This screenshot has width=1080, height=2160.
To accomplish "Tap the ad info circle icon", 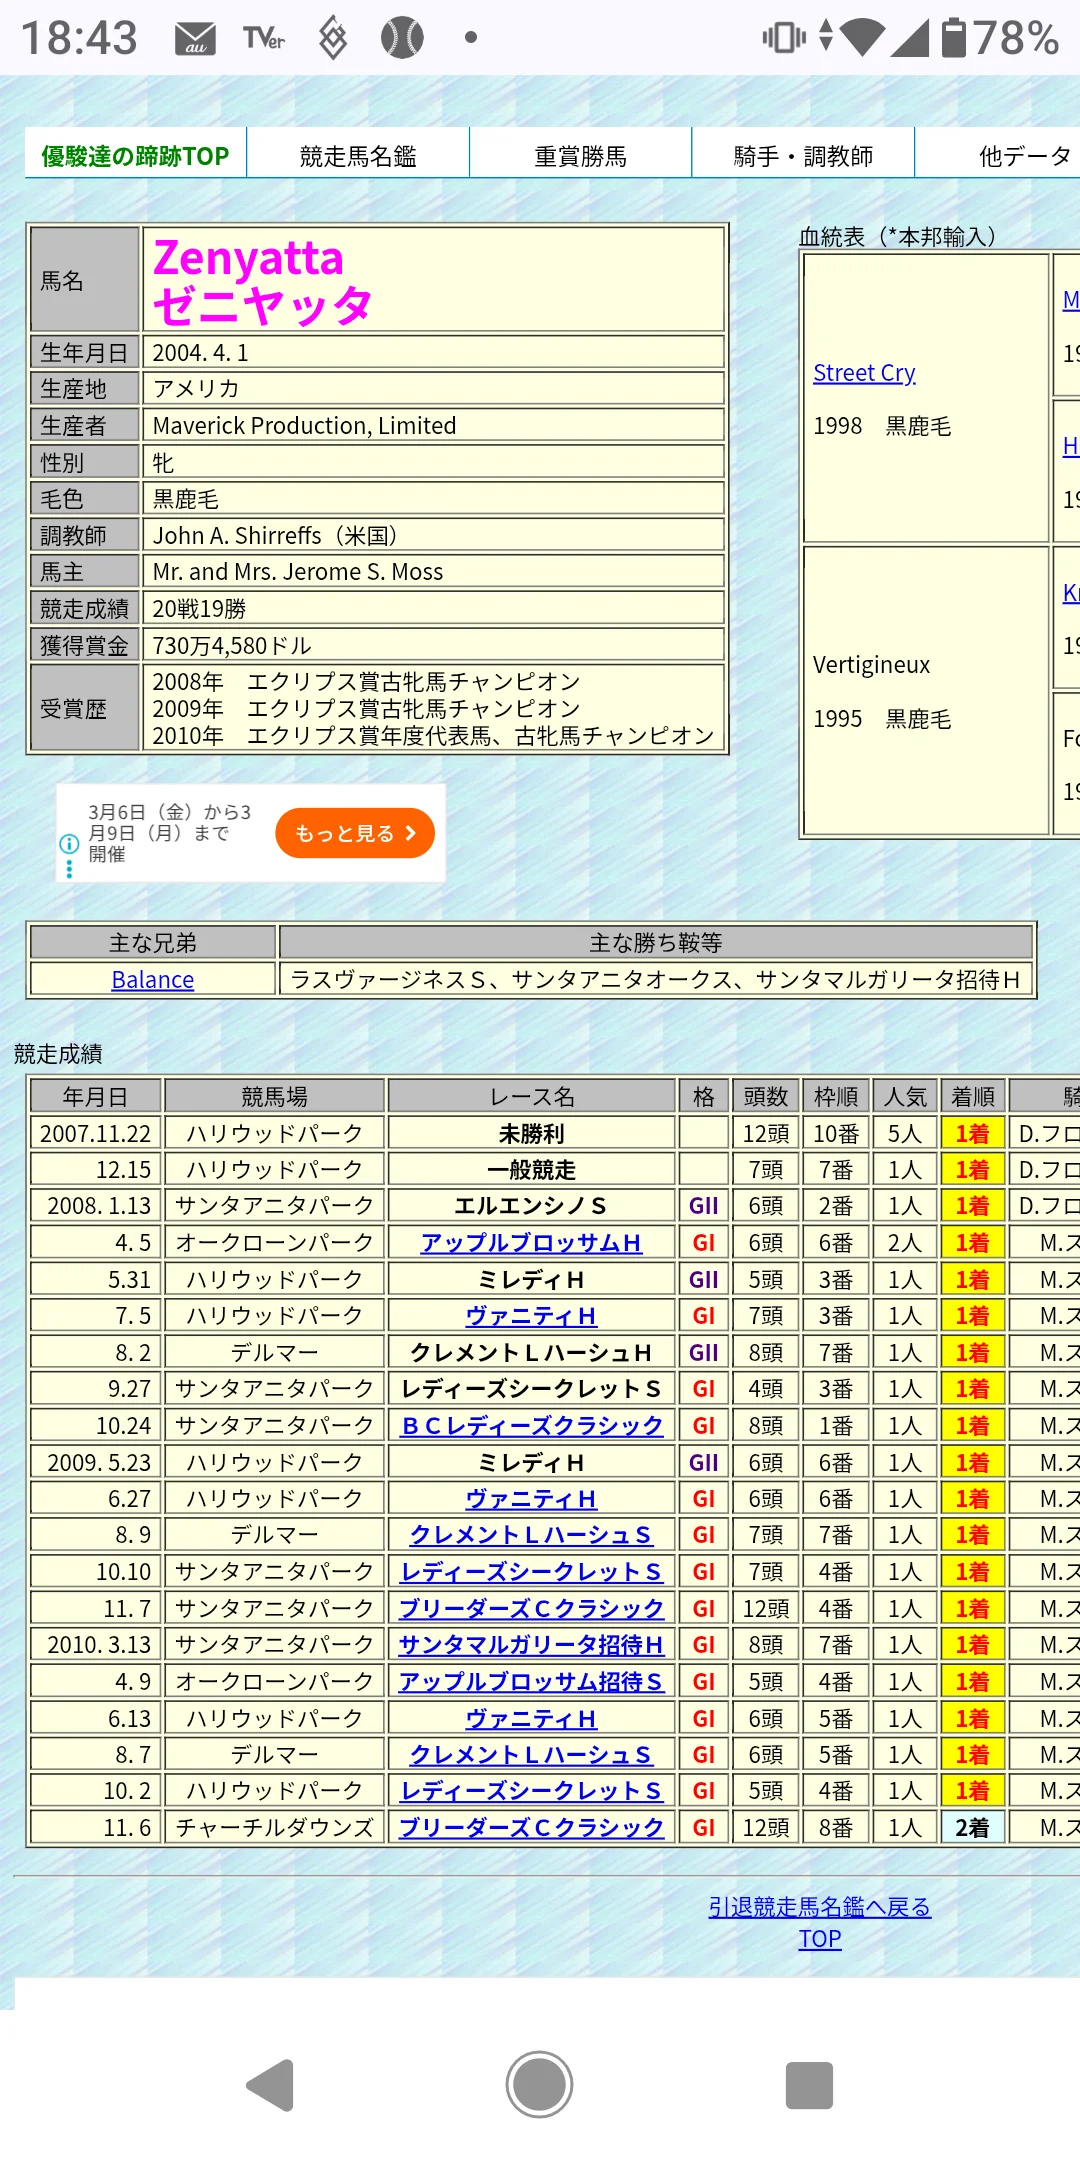I will click(x=69, y=844).
